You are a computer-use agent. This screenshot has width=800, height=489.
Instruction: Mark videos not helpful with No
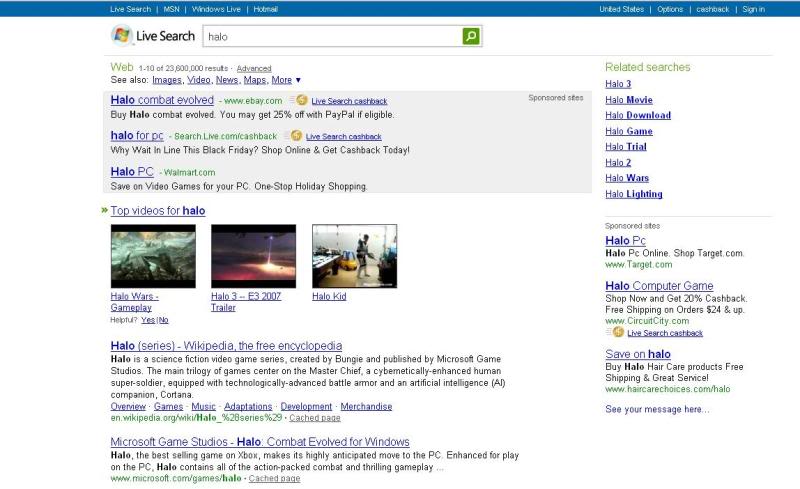163,320
